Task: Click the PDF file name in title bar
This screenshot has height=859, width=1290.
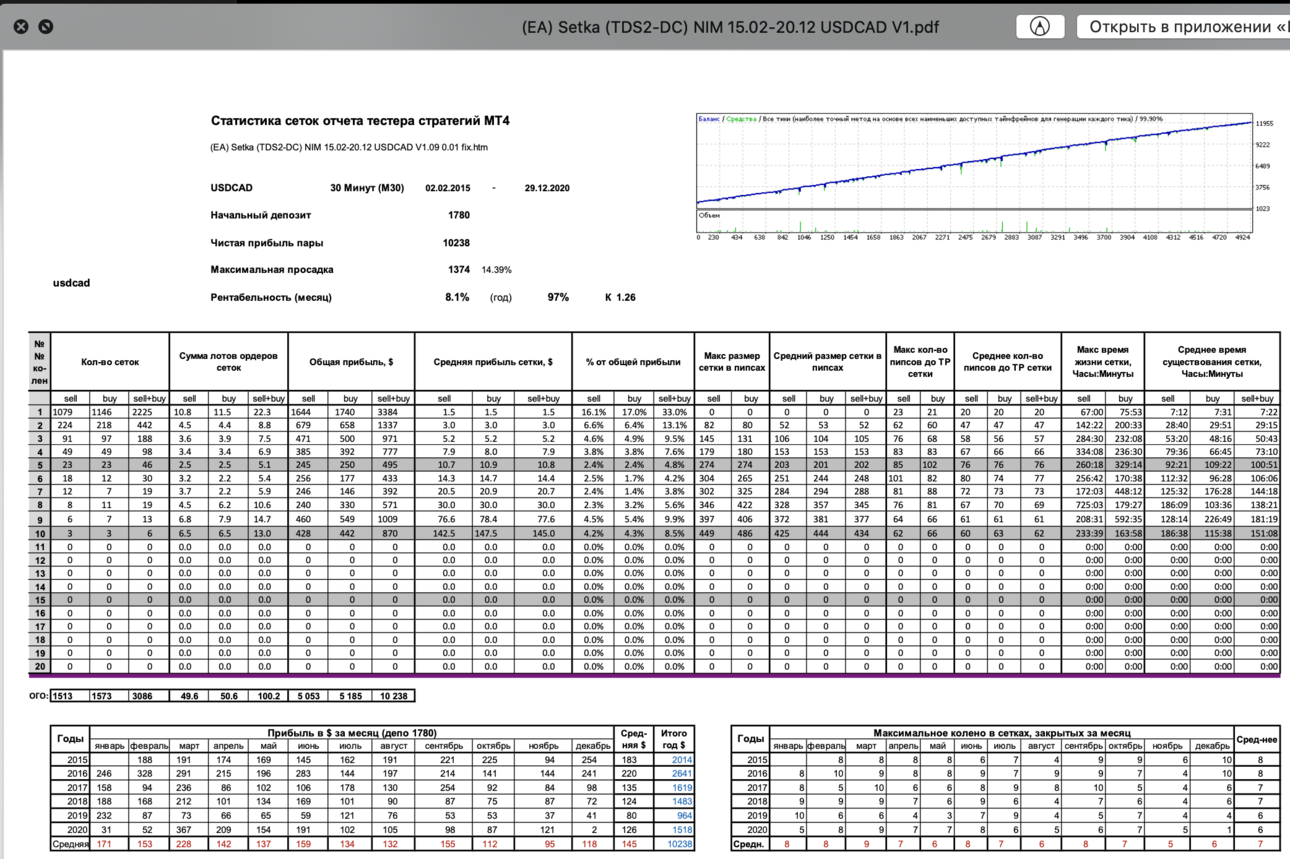Action: point(730,27)
